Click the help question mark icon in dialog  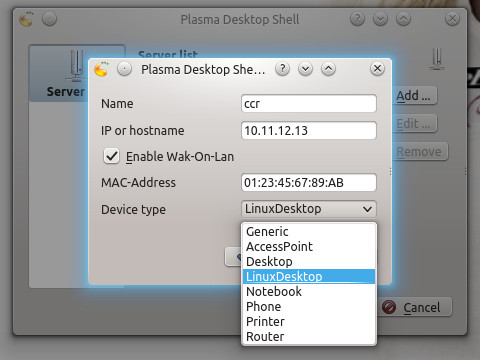click(x=282, y=69)
